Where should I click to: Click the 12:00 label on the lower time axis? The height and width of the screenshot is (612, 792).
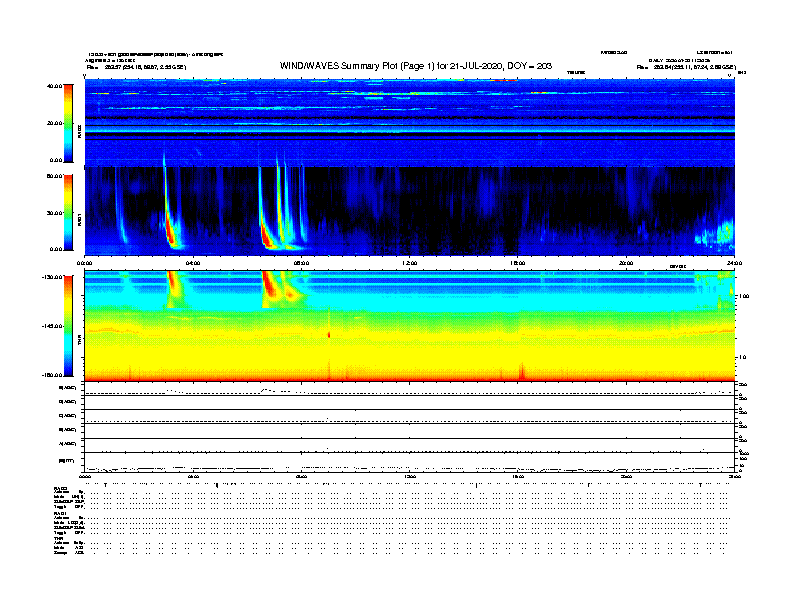click(410, 476)
